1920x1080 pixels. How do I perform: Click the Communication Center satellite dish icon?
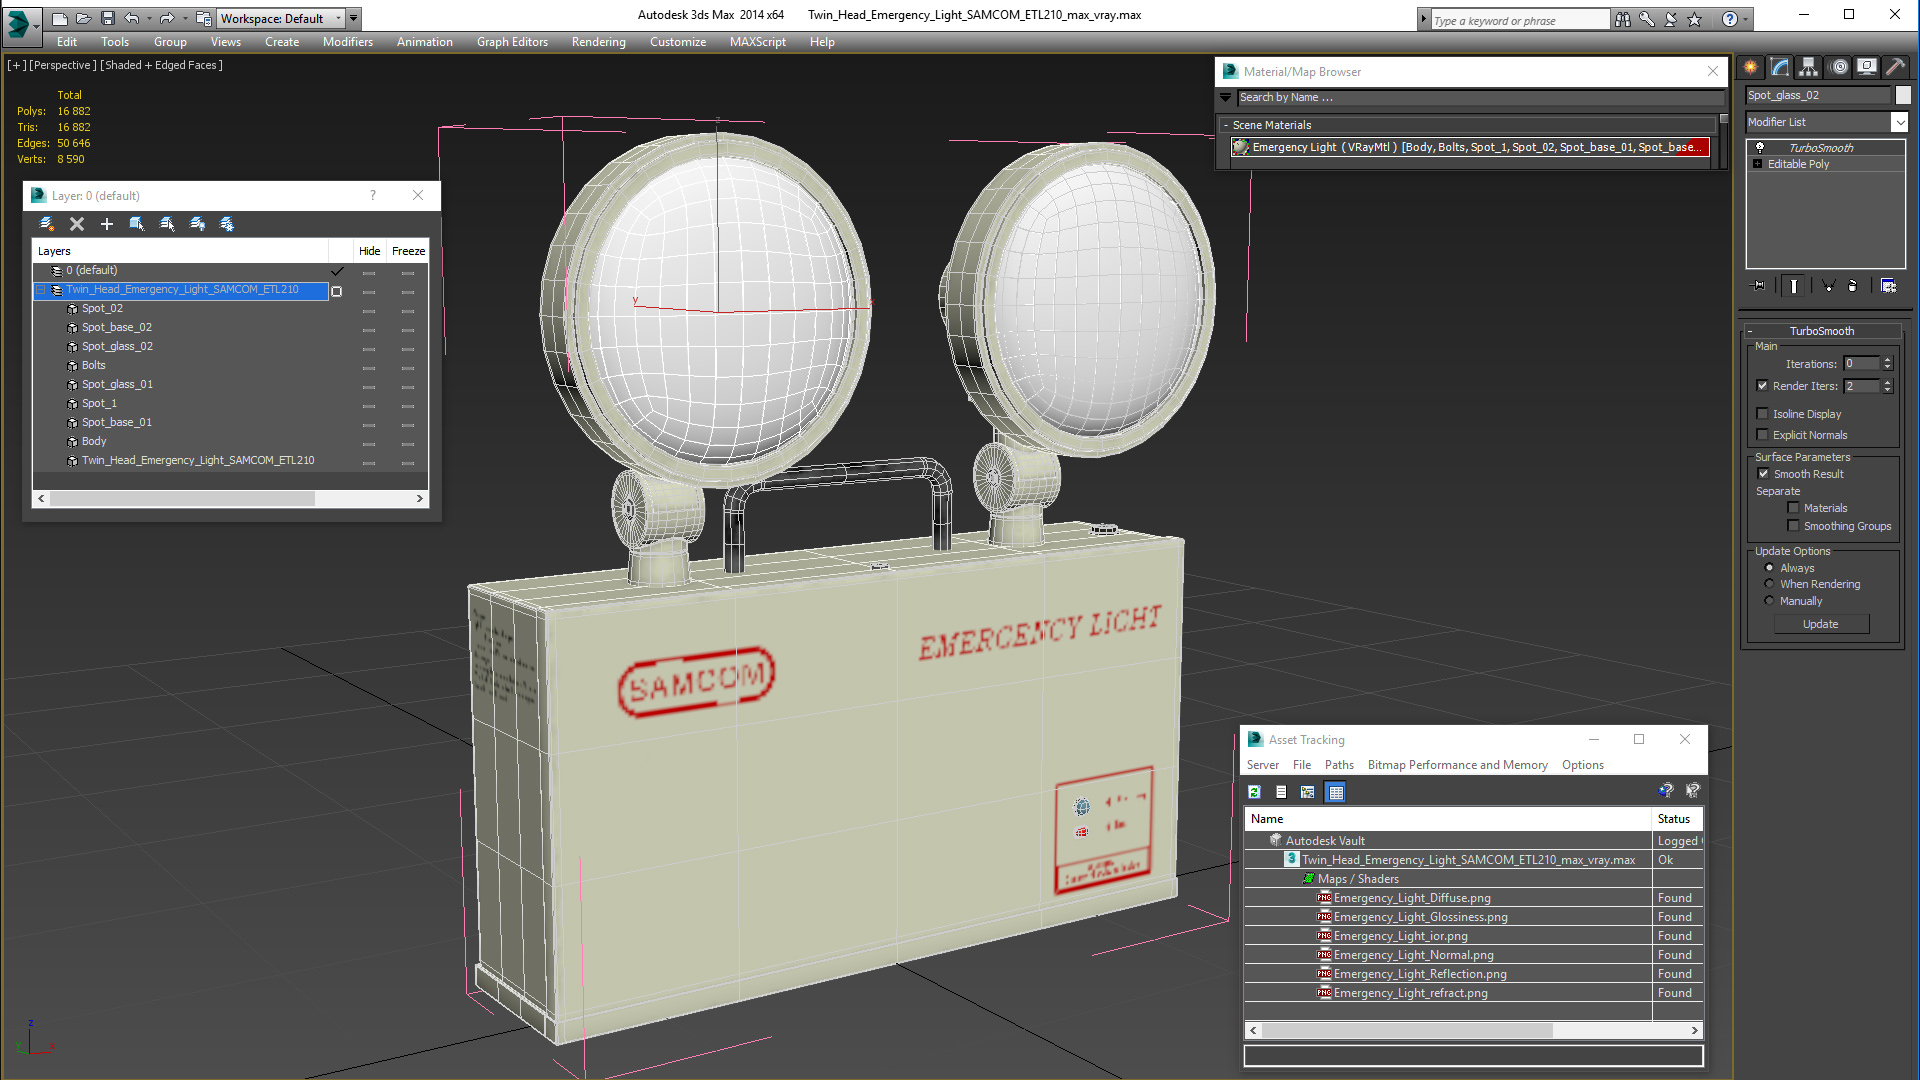tap(1670, 19)
